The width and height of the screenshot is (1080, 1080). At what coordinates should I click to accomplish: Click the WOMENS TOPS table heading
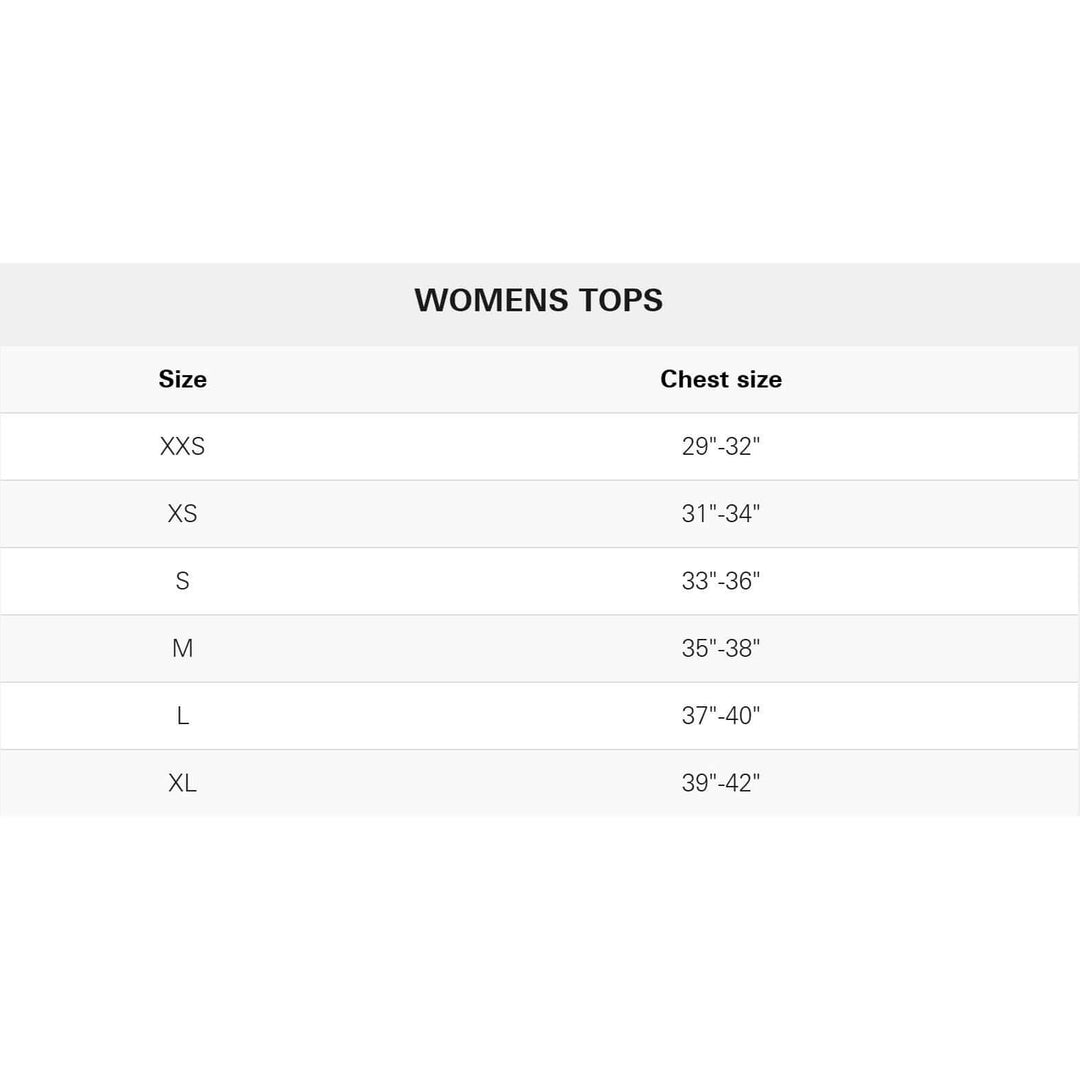click(x=538, y=300)
